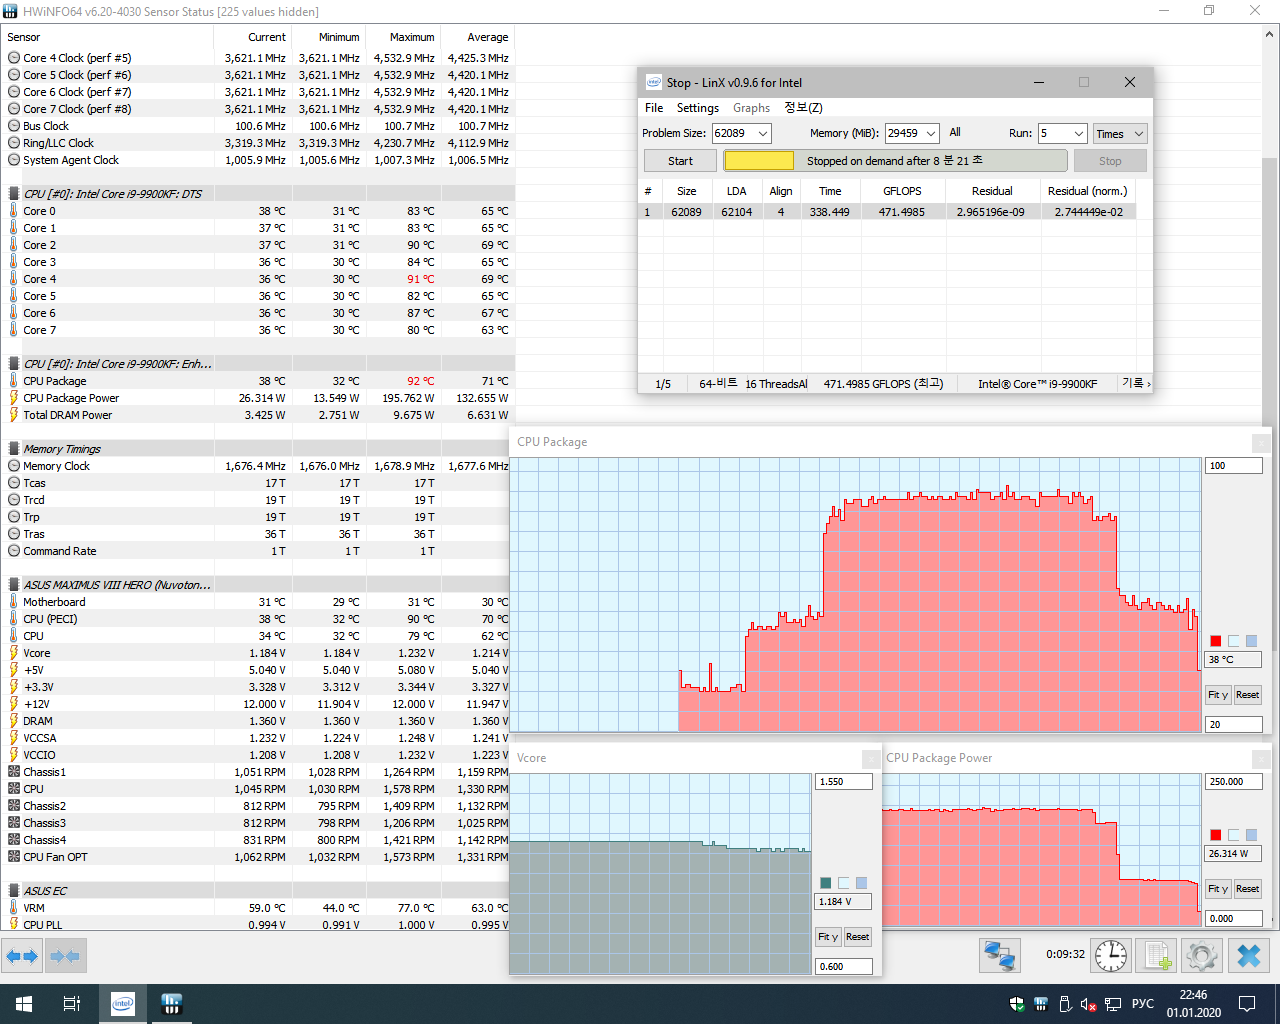Click the thermometer icon beside Core 0
The image size is (1280, 1024).
(14, 211)
